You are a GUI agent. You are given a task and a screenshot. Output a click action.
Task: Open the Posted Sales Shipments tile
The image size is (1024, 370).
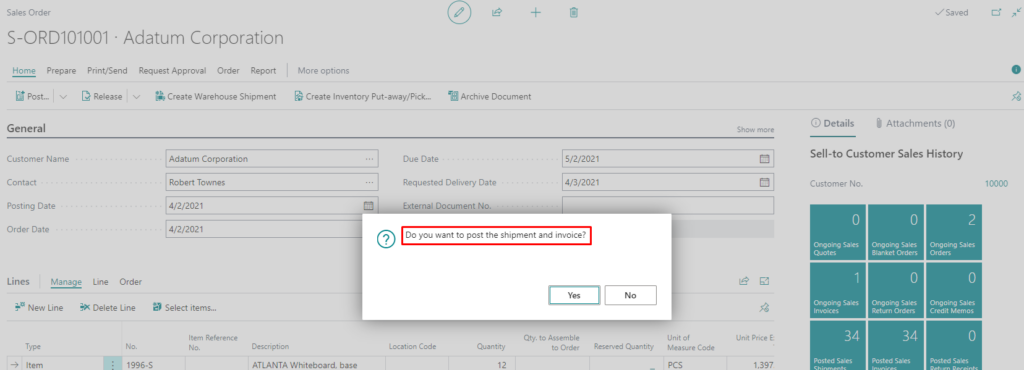(x=837, y=345)
